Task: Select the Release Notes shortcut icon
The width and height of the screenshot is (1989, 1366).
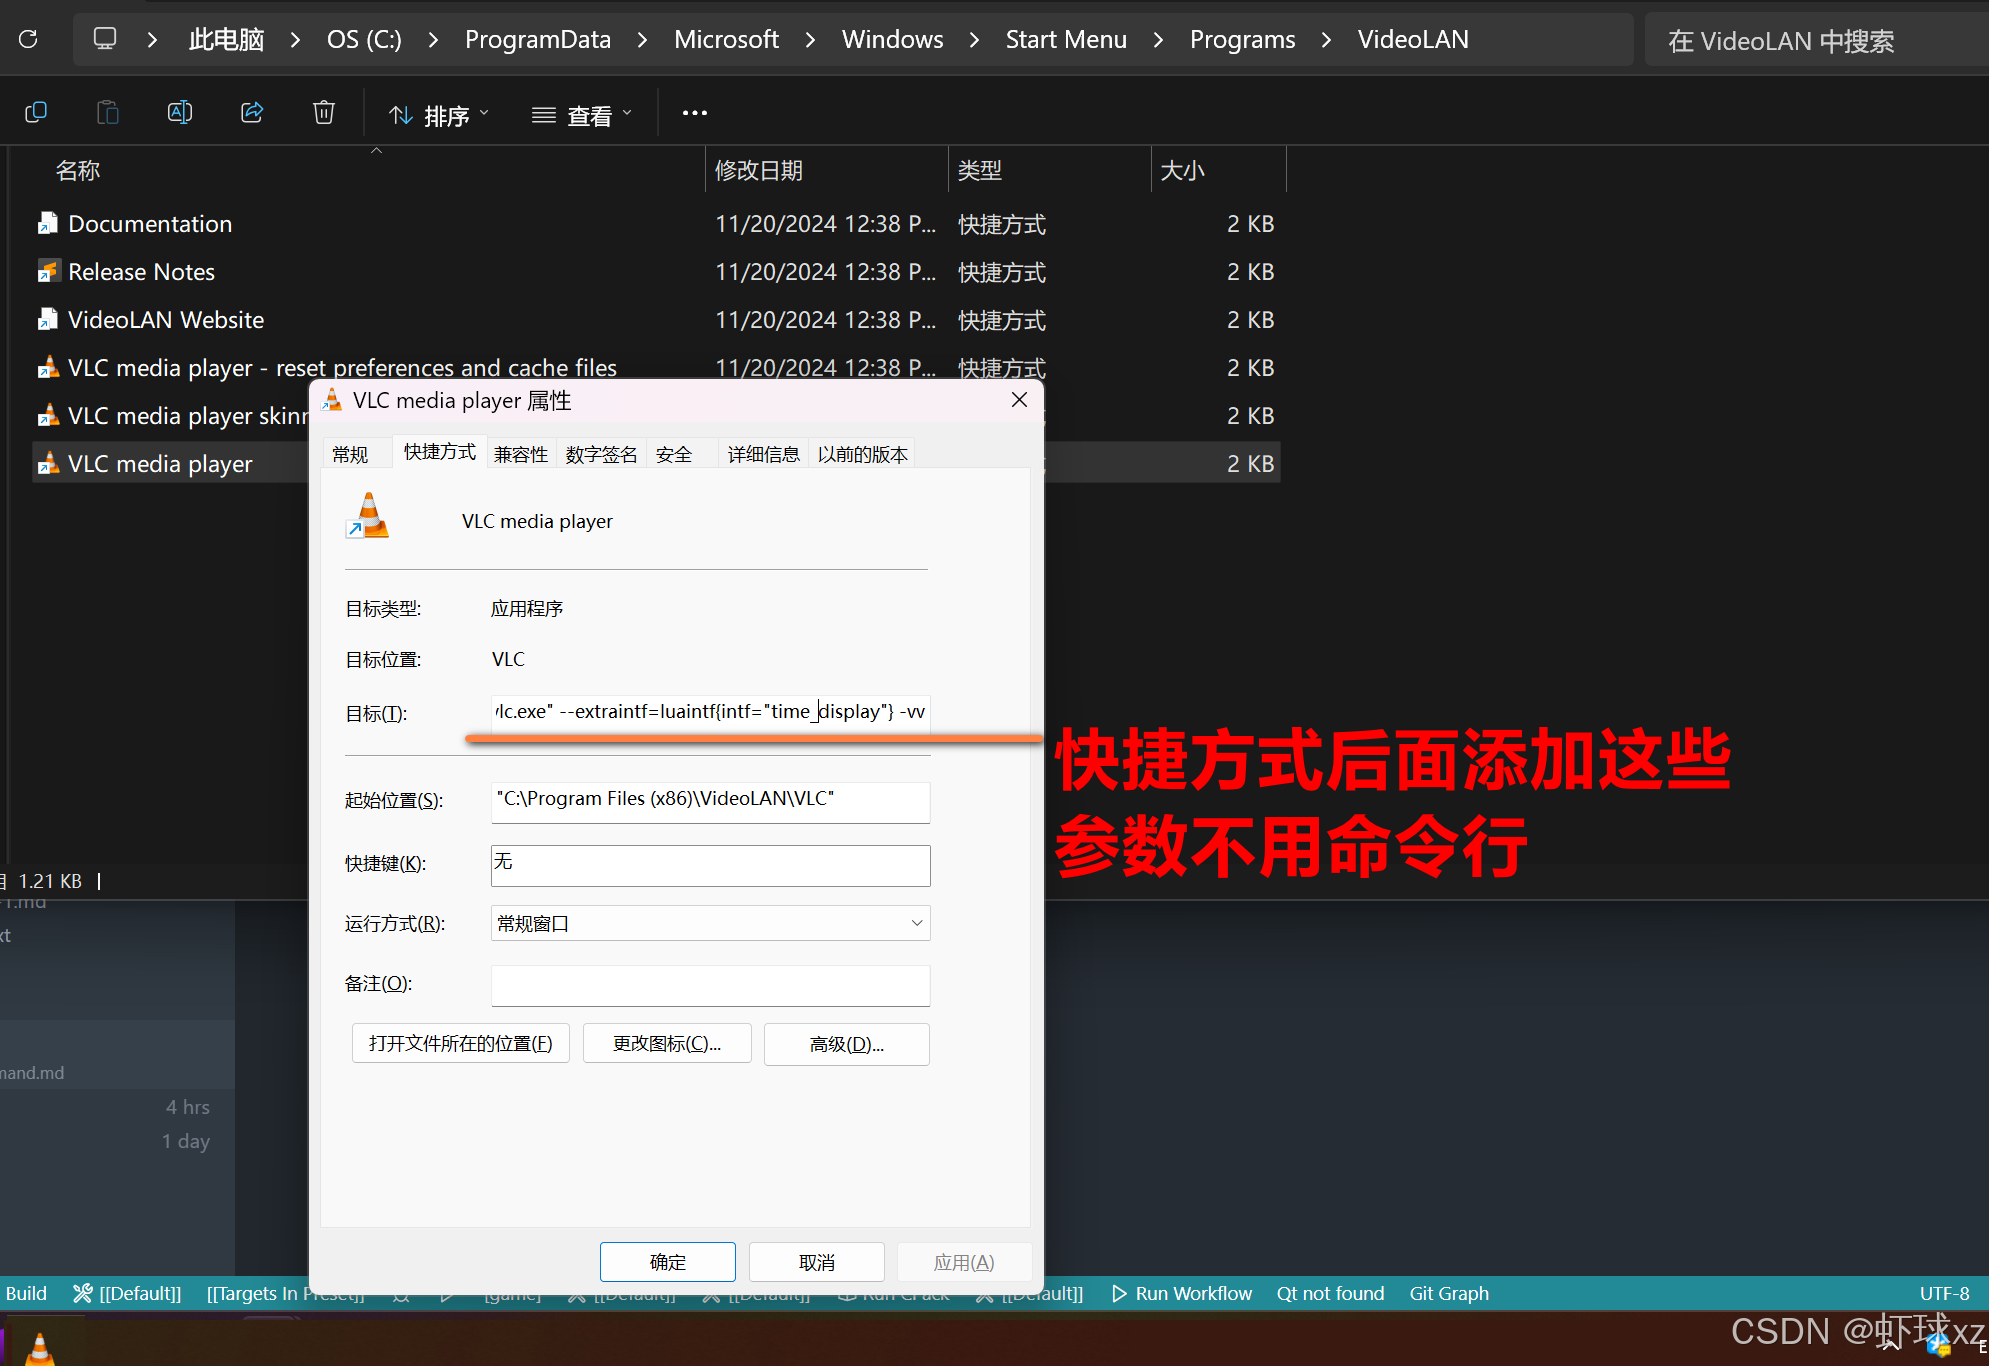Action: 47,271
